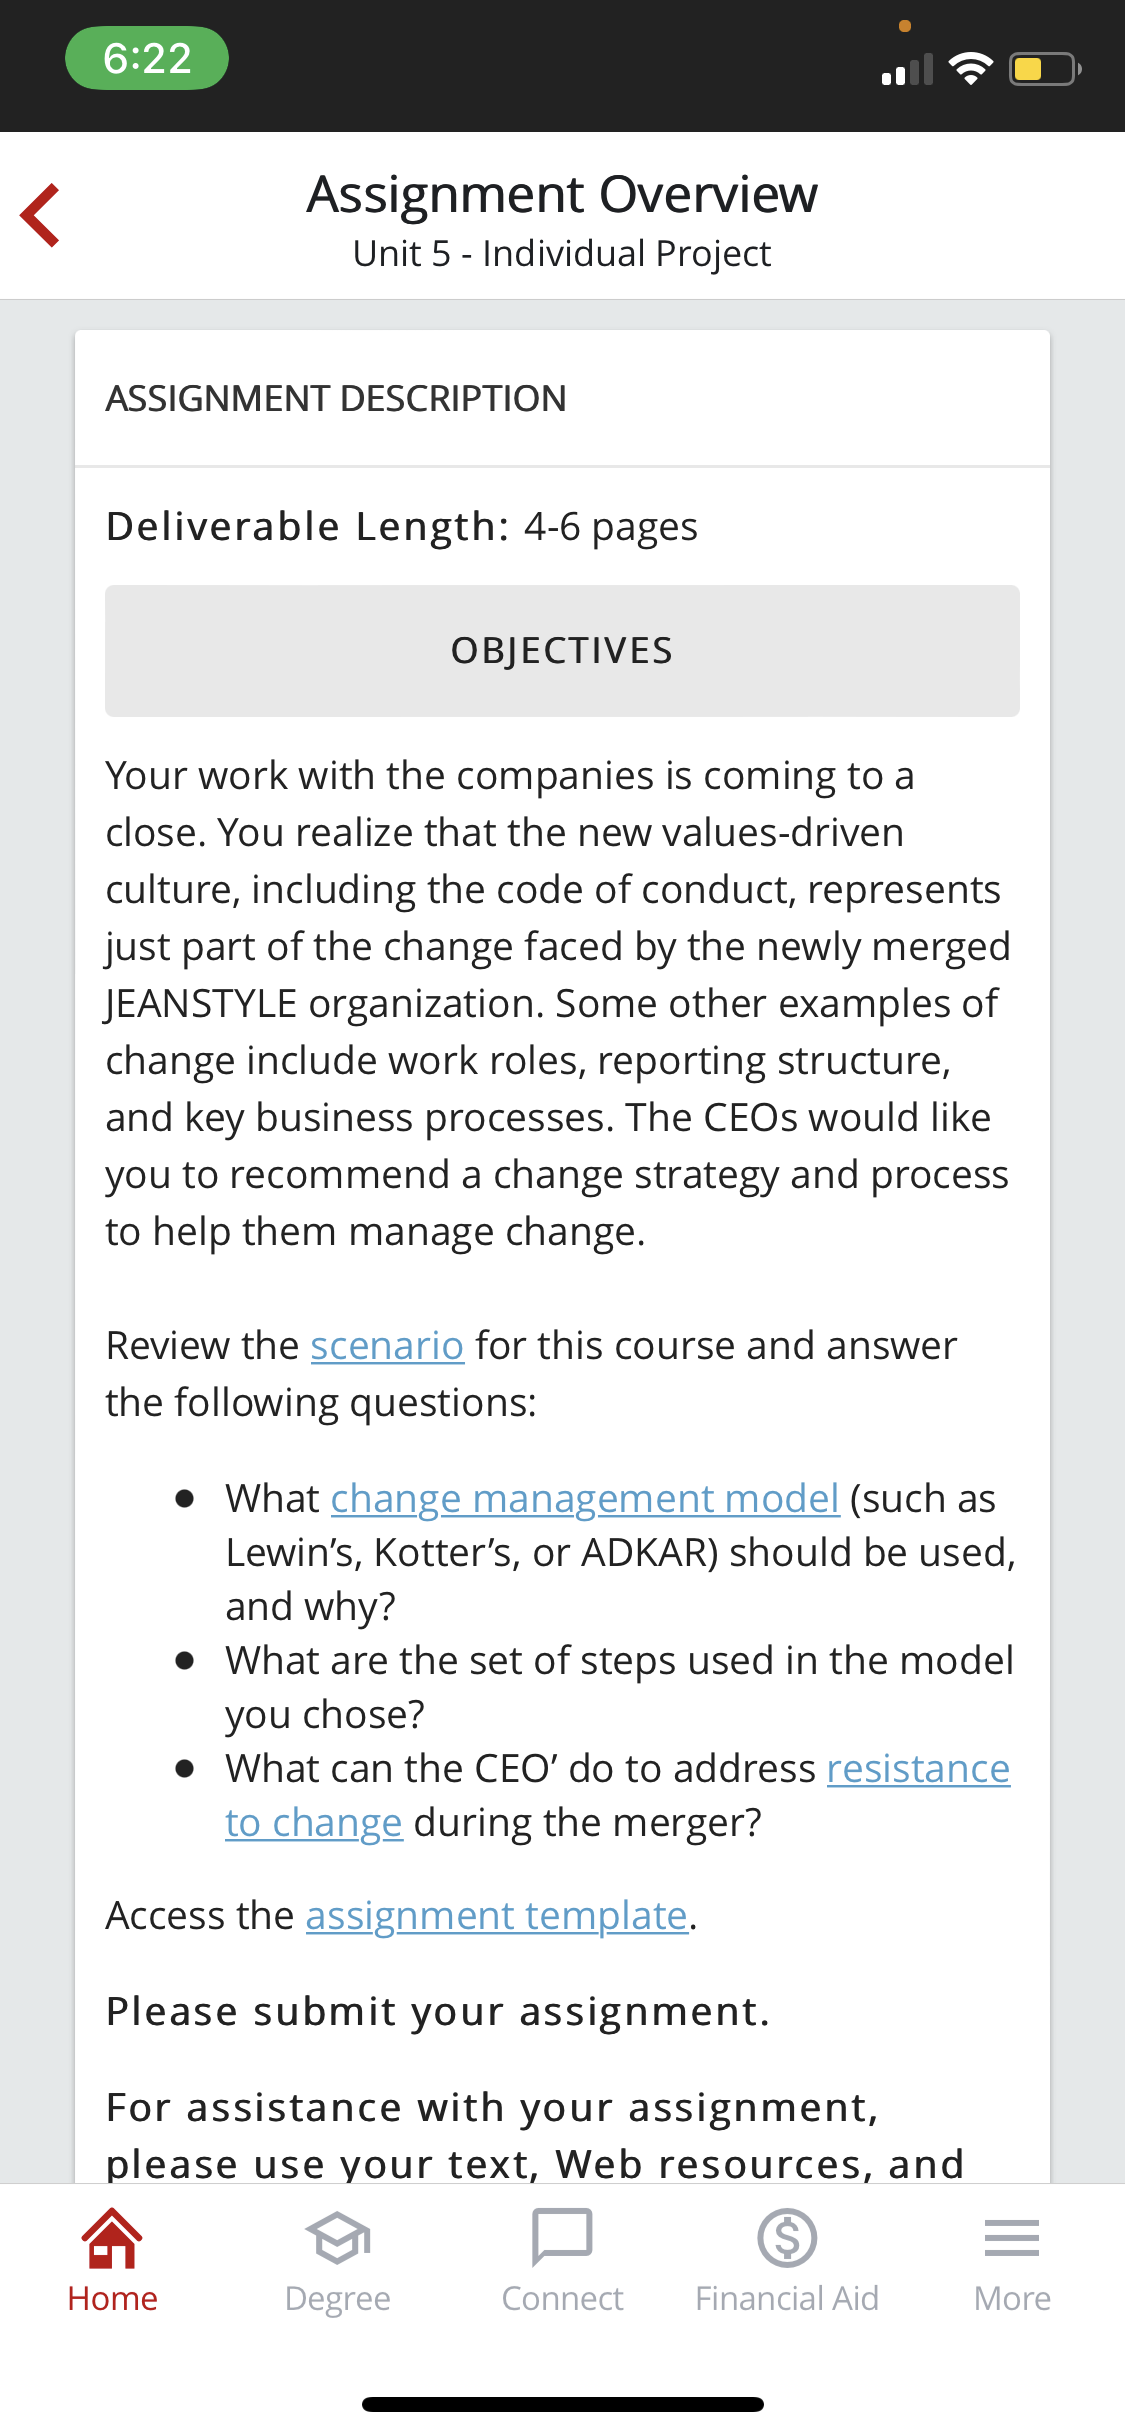
Task: Open the Connect chat bubble icon
Action: [x=562, y=2238]
